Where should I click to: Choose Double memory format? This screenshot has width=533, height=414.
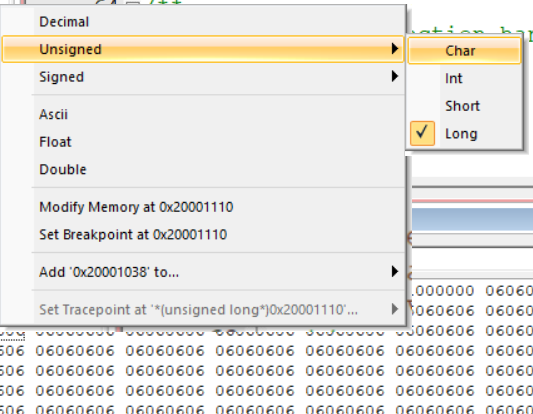click(203, 169)
